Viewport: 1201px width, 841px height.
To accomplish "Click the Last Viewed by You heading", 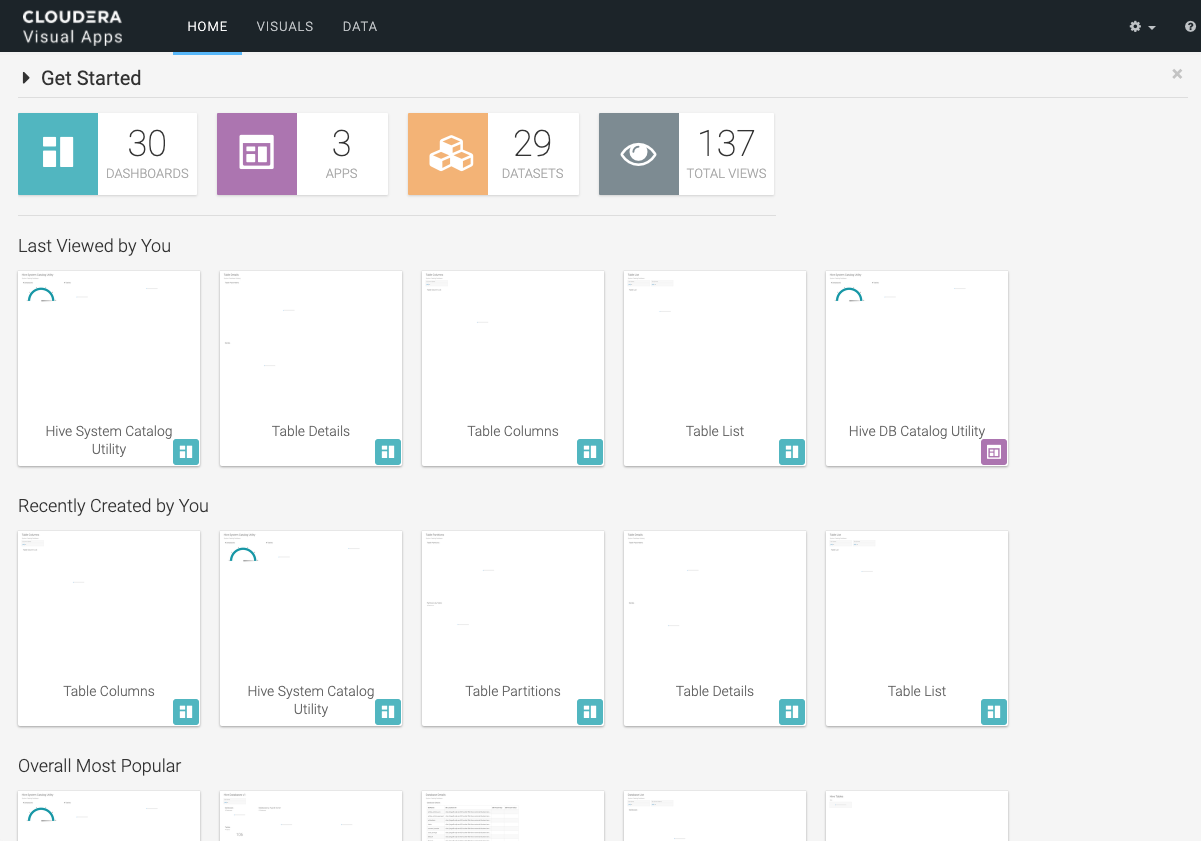I will [94, 246].
